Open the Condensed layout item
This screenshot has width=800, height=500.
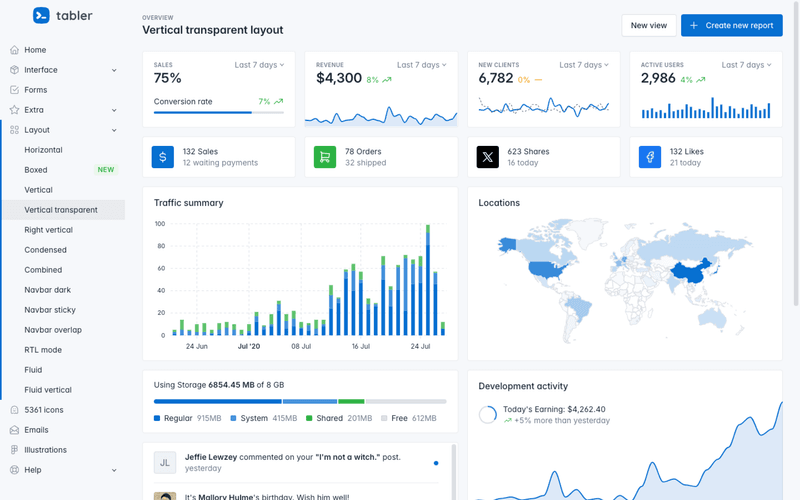point(64,250)
